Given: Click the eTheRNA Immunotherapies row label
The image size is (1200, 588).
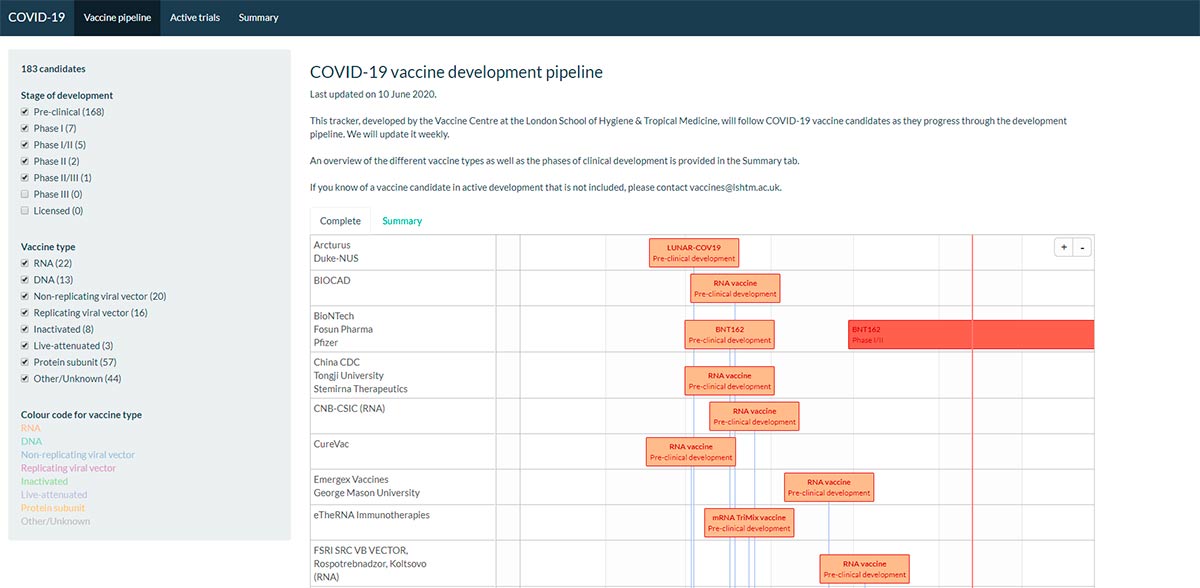Looking at the screenshot, I should (x=372, y=515).
